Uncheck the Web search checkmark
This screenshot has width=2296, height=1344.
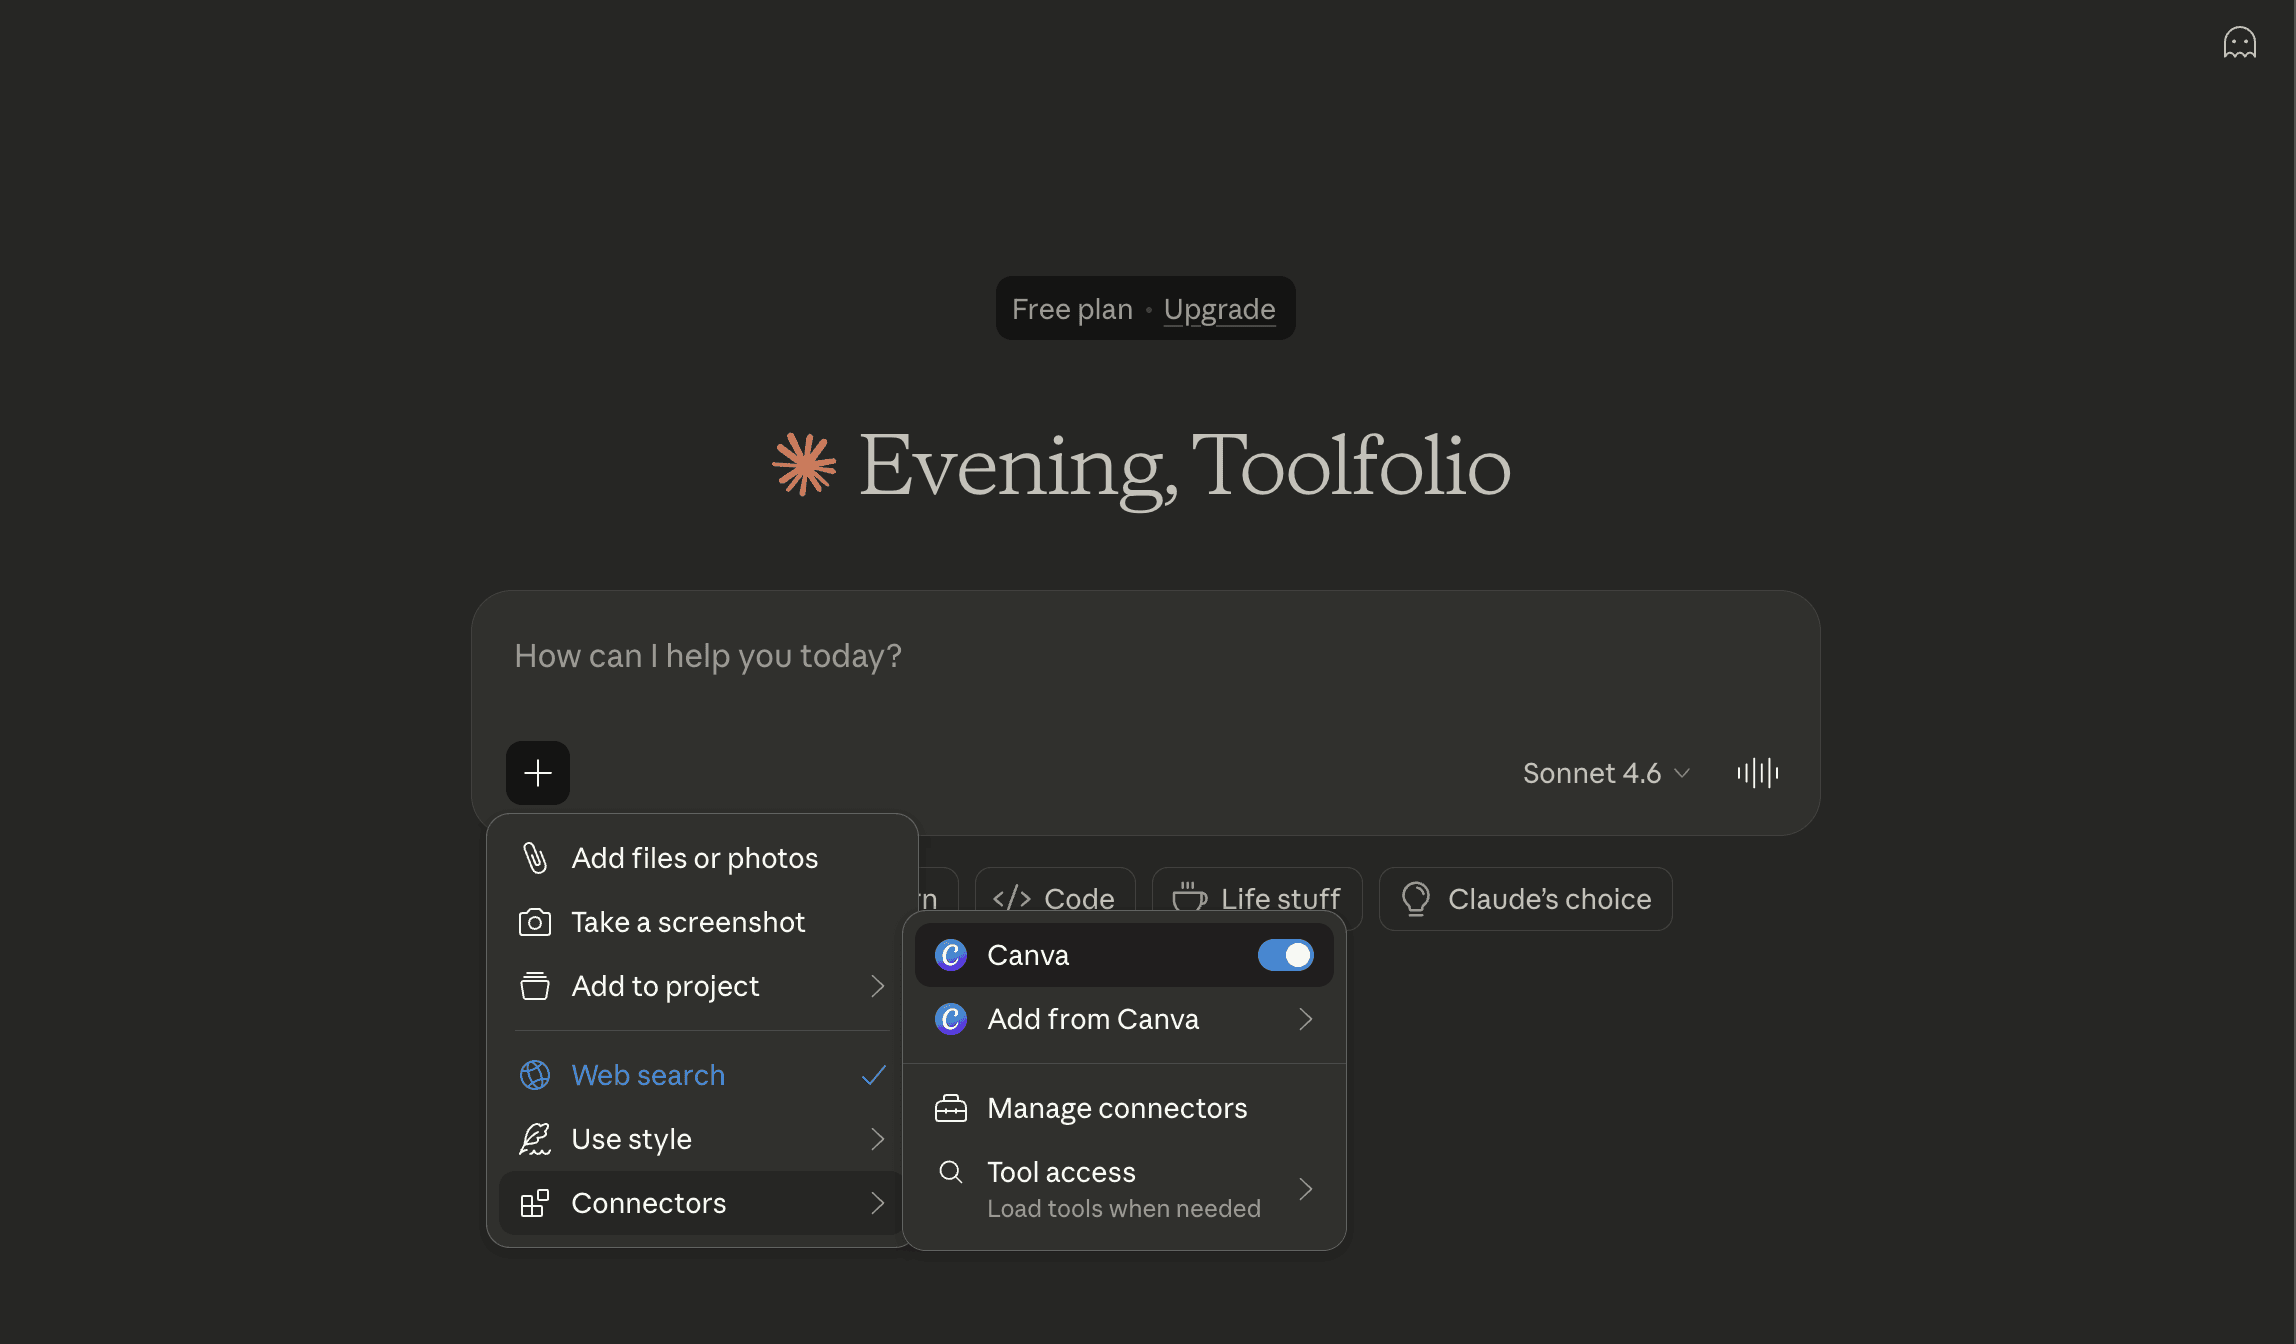873,1075
